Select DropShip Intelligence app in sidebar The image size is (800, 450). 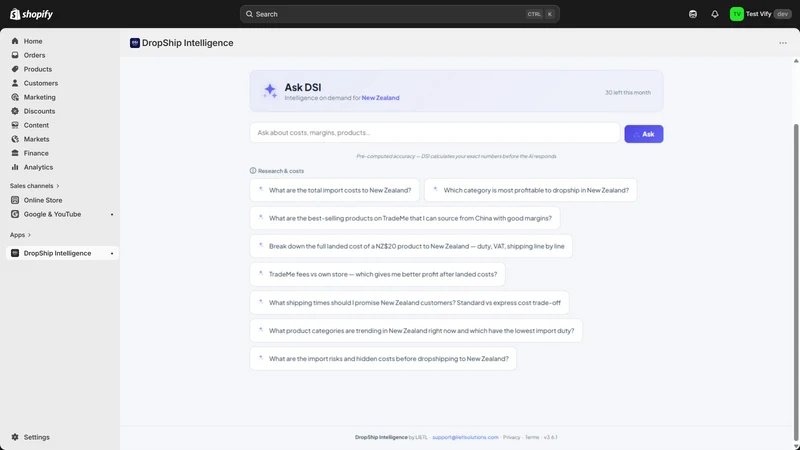[62, 253]
